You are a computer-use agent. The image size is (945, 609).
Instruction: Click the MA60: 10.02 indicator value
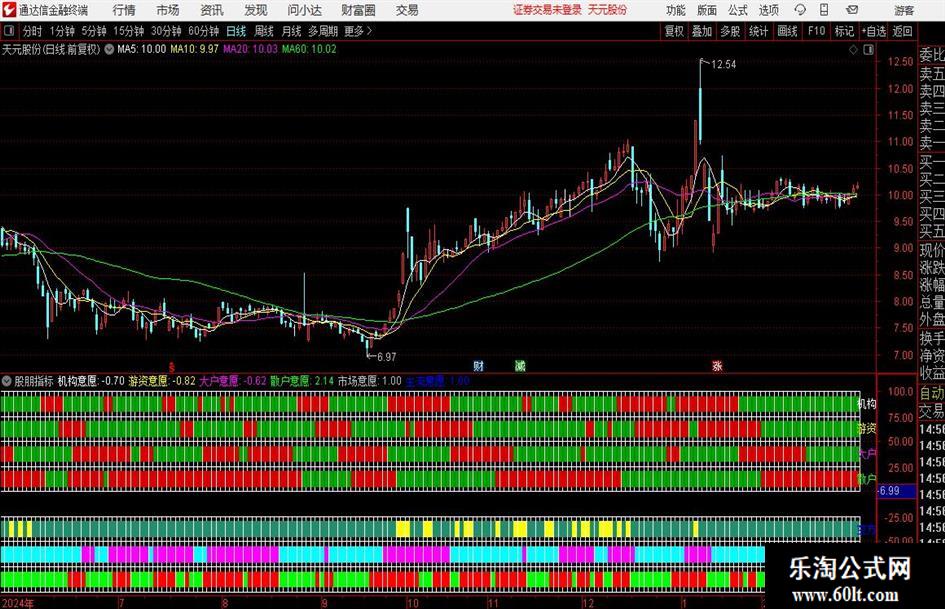[309, 49]
